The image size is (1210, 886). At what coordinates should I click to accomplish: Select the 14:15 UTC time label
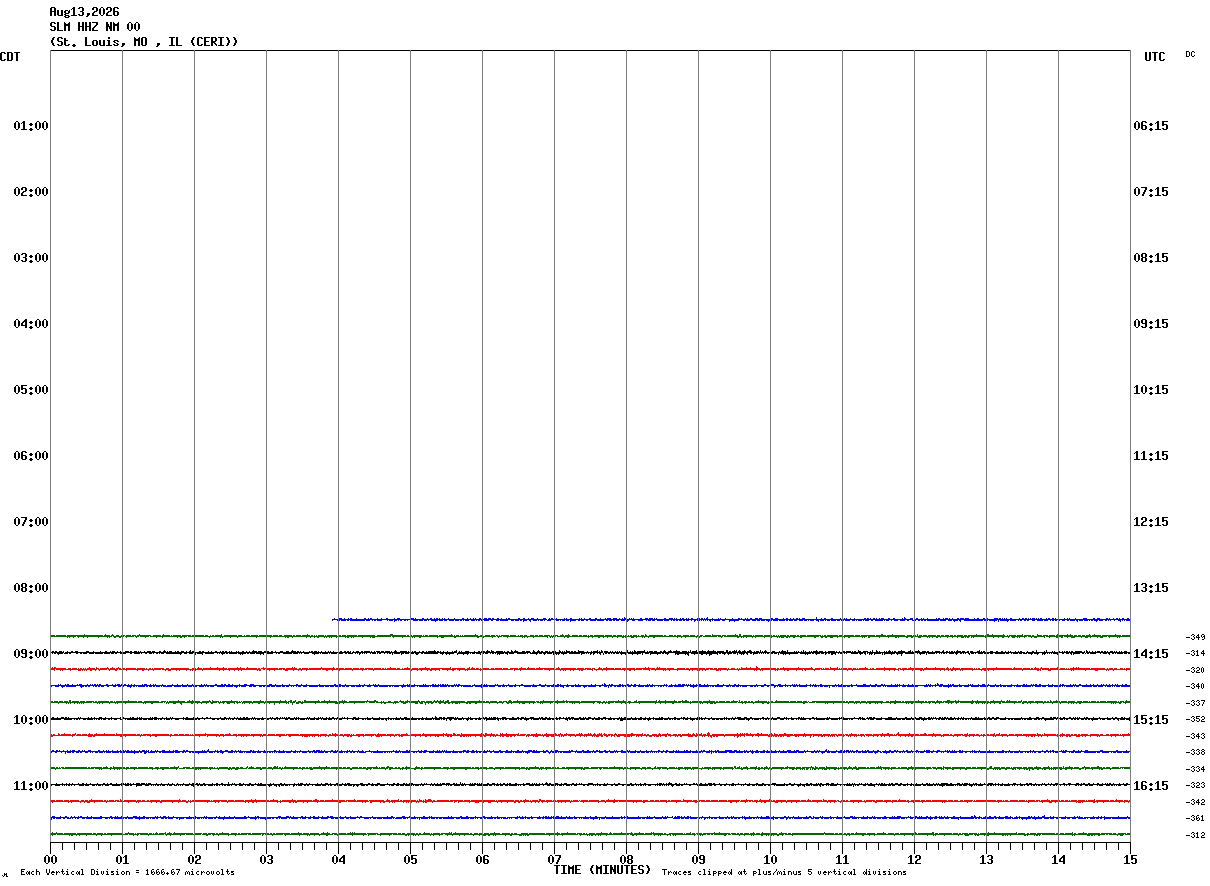click(1151, 654)
